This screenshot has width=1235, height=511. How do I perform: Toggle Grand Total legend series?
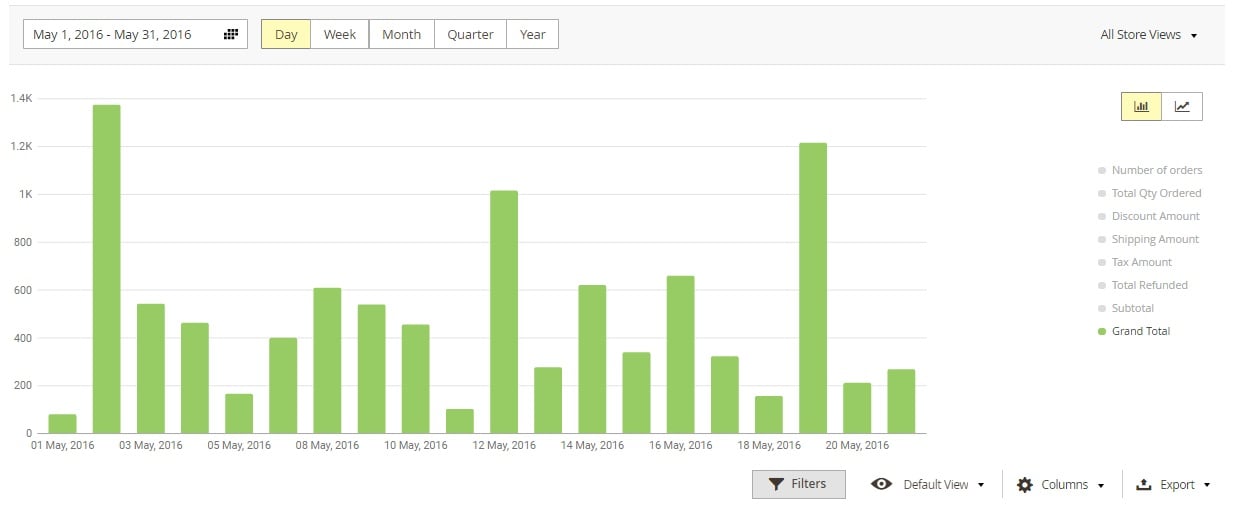pyautogui.click(x=1134, y=331)
